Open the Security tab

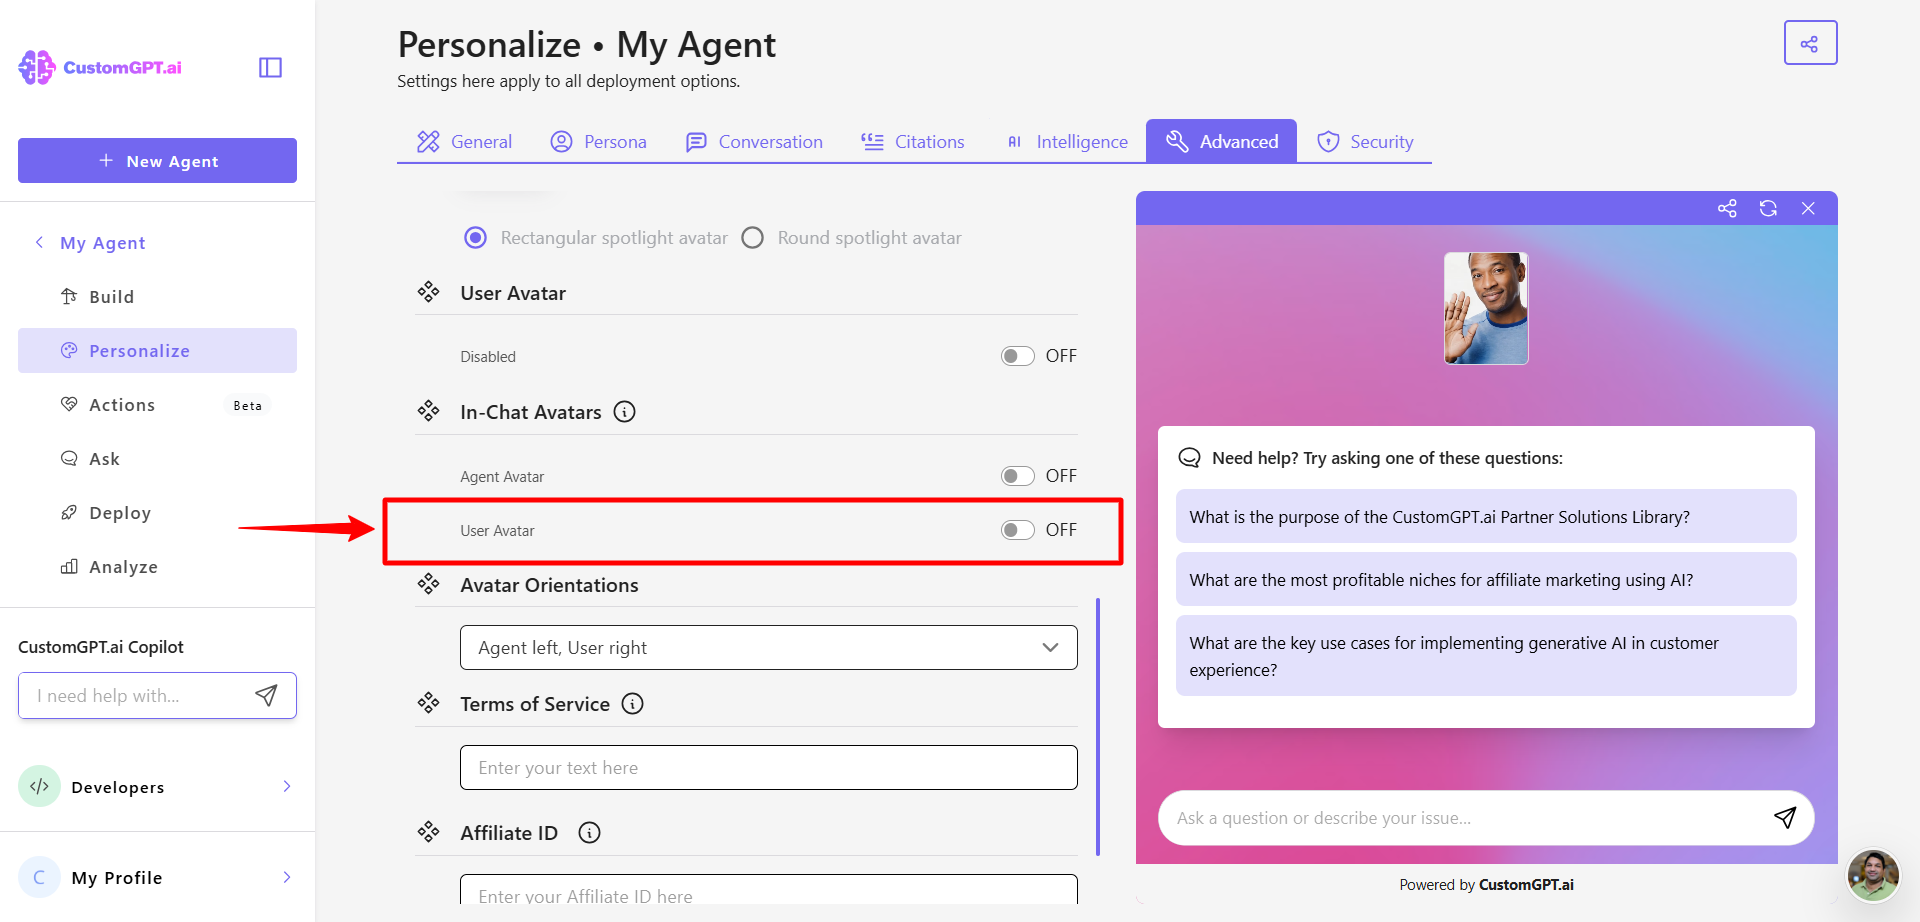1365,141
